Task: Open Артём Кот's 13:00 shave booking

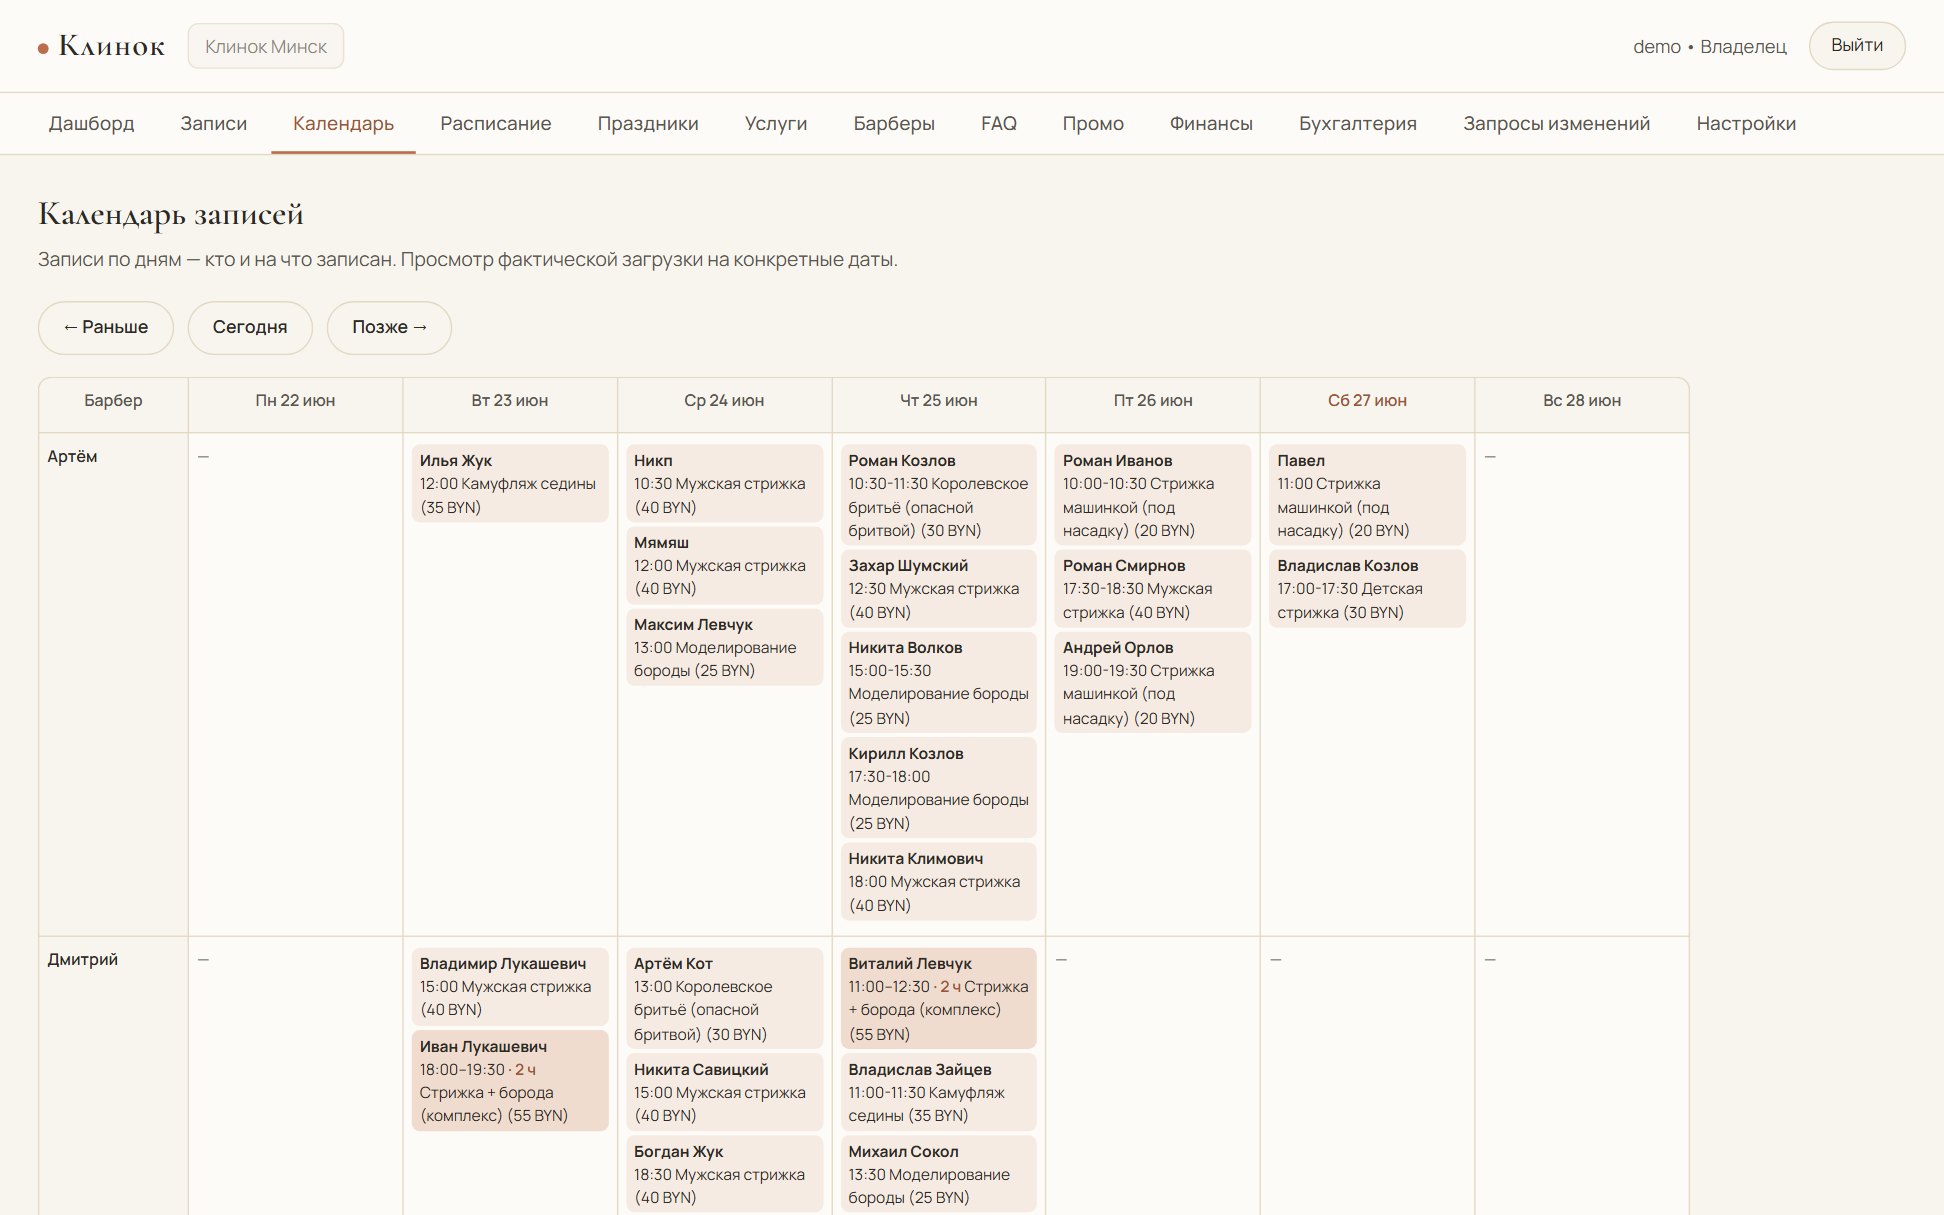Action: click(x=724, y=999)
